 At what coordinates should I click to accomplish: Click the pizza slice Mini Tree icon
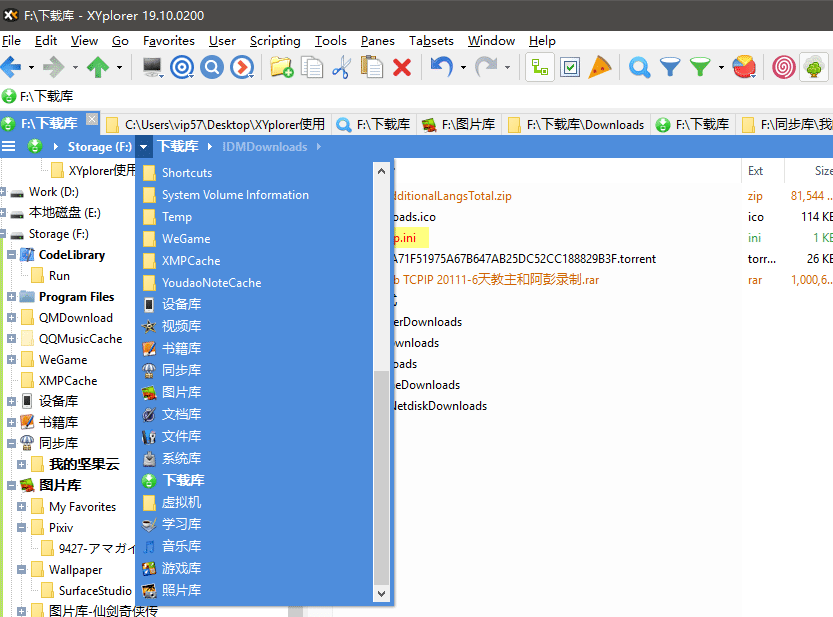coord(600,68)
